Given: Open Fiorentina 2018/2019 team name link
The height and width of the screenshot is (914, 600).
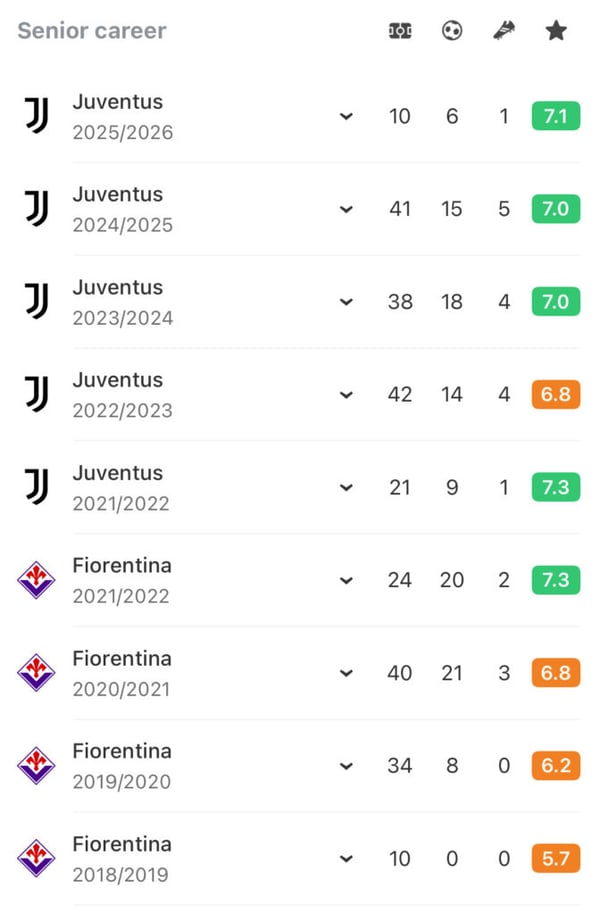Looking at the screenshot, I should 121,844.
